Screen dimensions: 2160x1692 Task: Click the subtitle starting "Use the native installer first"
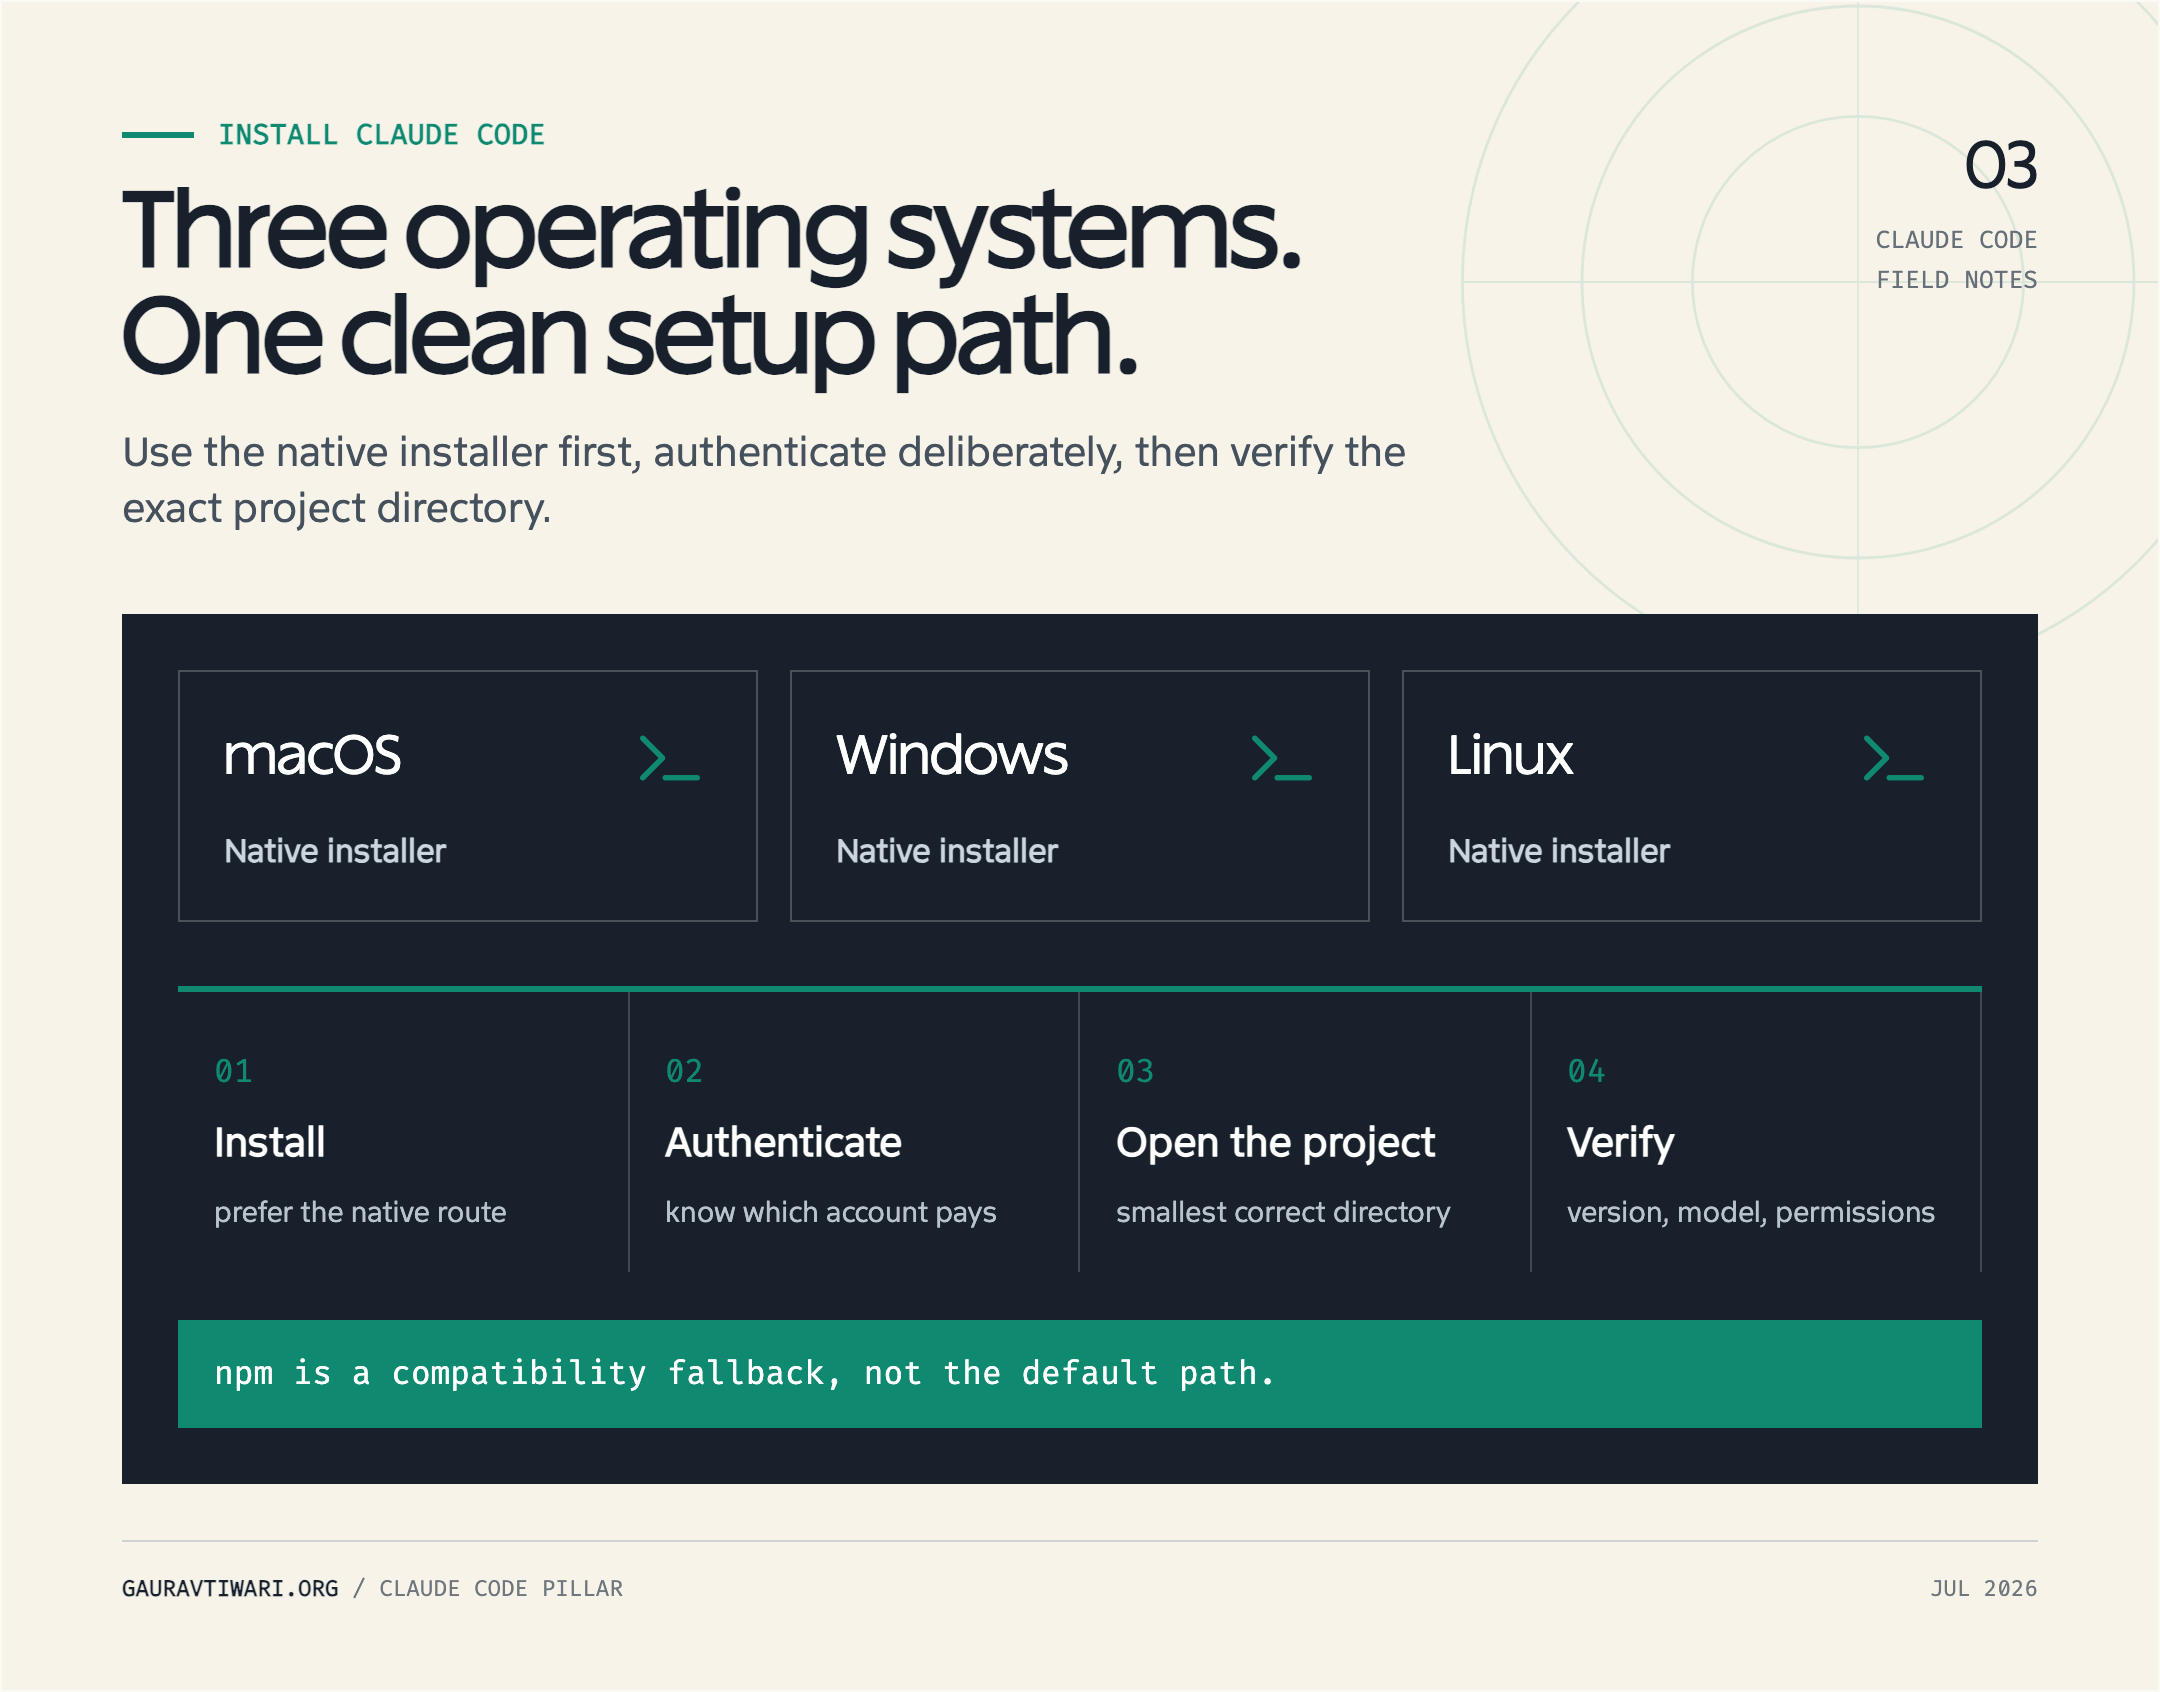(x=764, y=480)
